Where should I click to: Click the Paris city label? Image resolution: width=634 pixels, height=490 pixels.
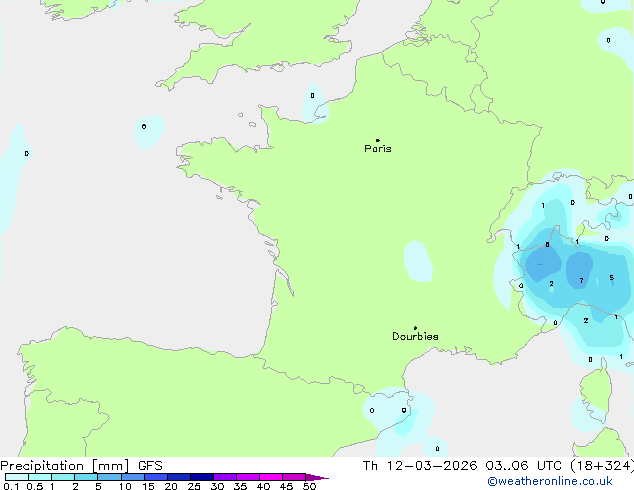[x=378, y=148]
